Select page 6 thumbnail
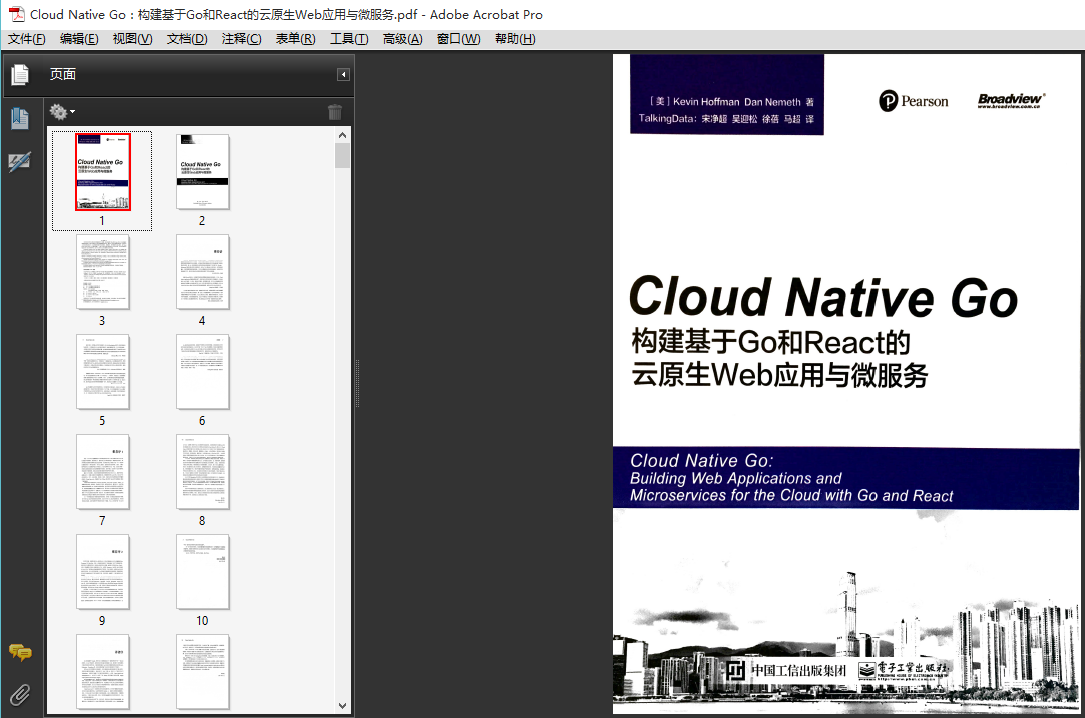 click(202, 372)
